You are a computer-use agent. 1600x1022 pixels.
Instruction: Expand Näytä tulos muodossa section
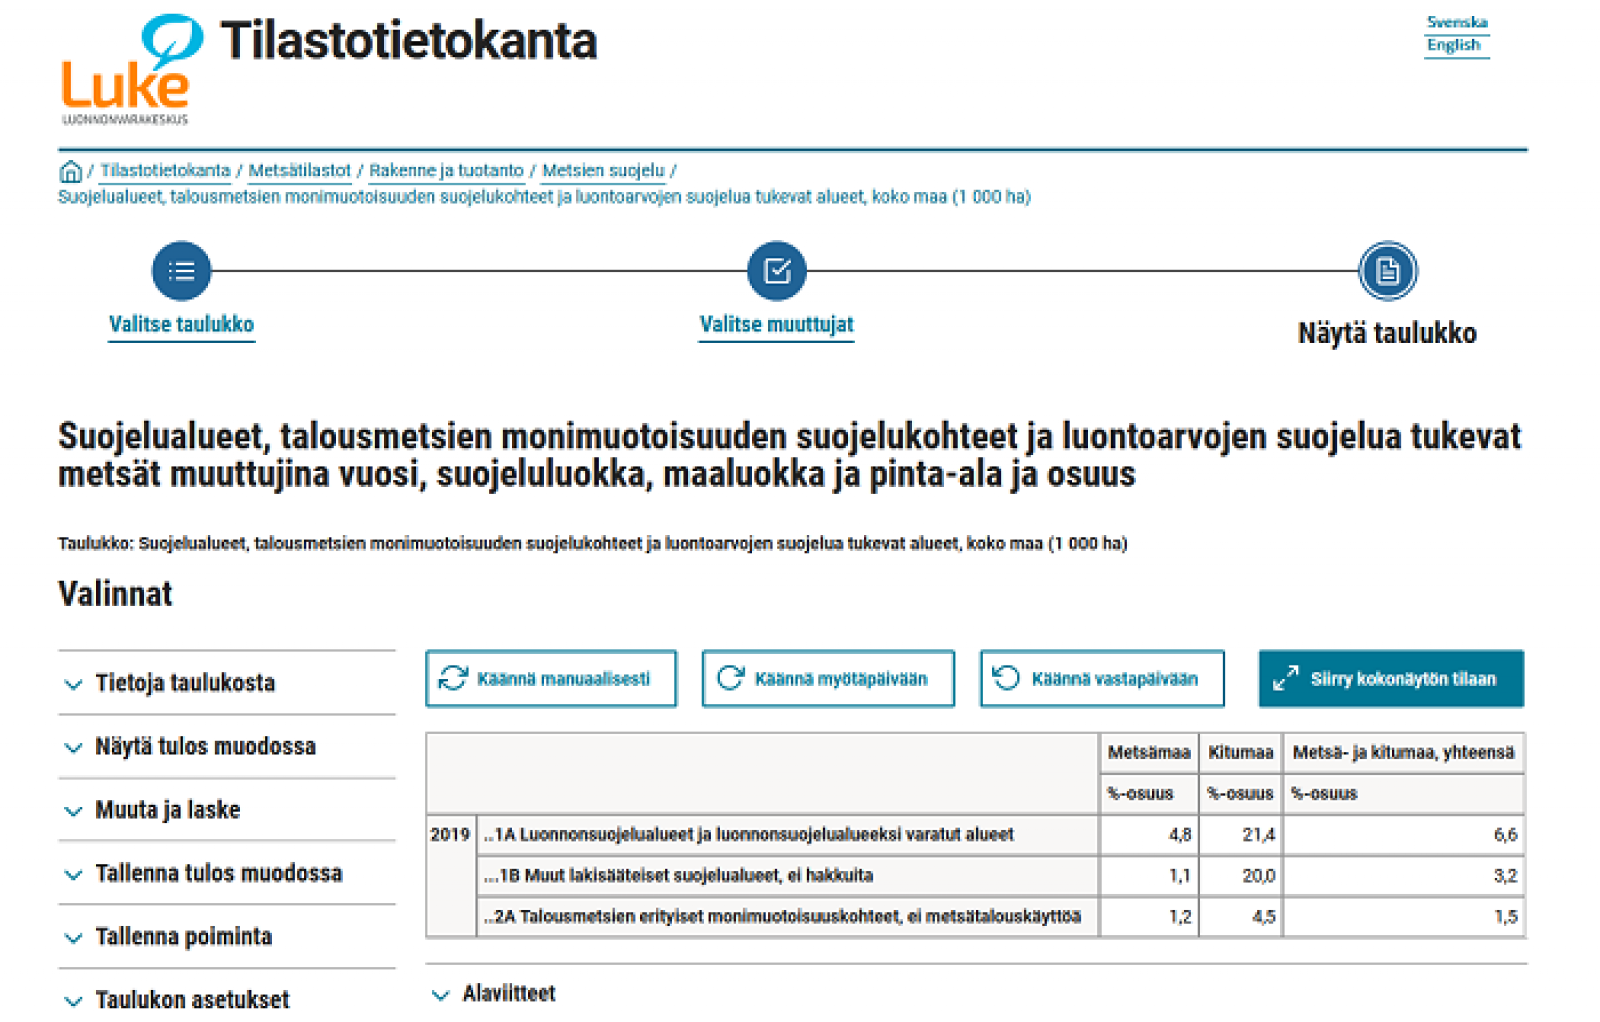click(x=227, y=746)
